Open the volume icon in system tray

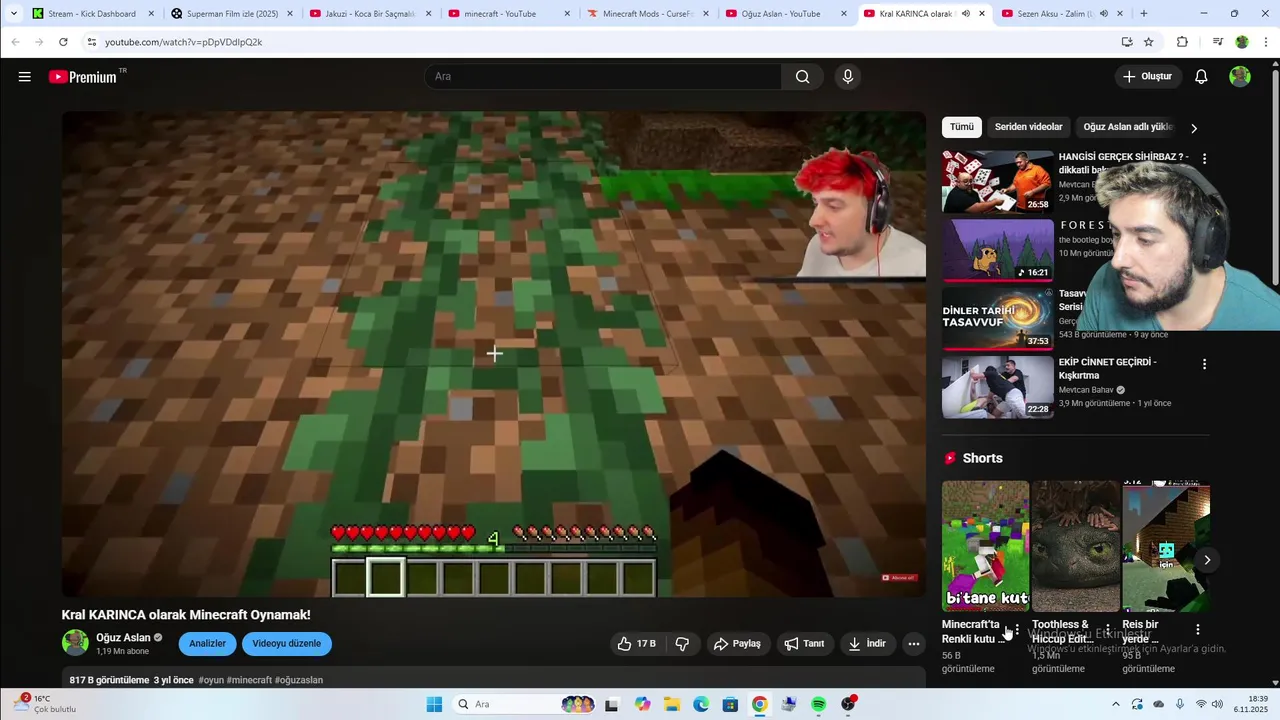(x=1217, y=704)
